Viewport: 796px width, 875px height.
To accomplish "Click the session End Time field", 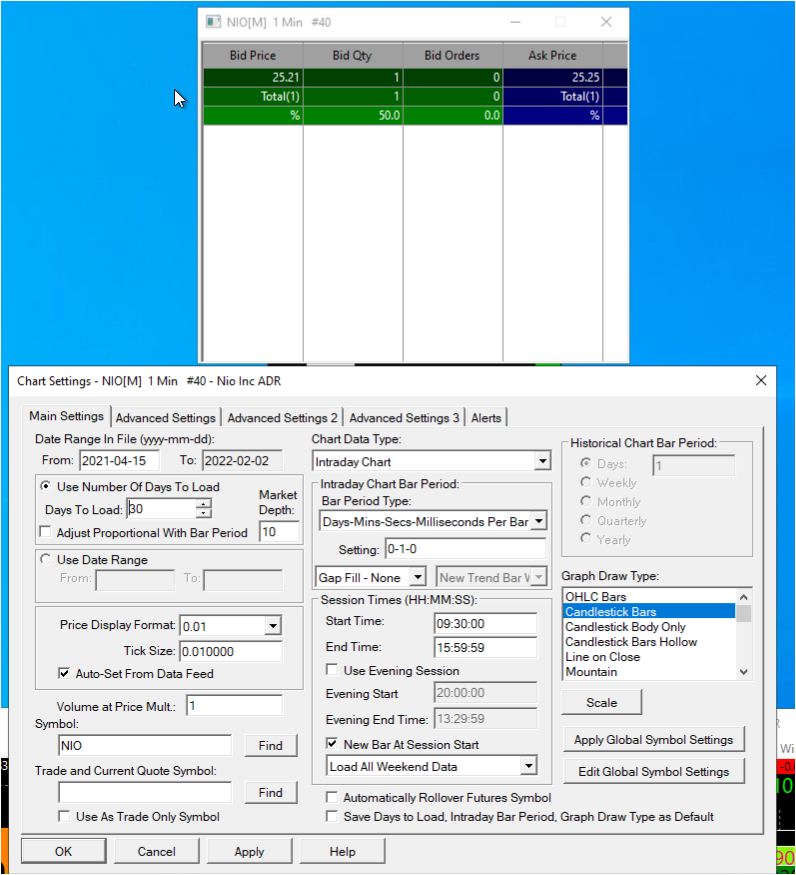I will 485,647.
